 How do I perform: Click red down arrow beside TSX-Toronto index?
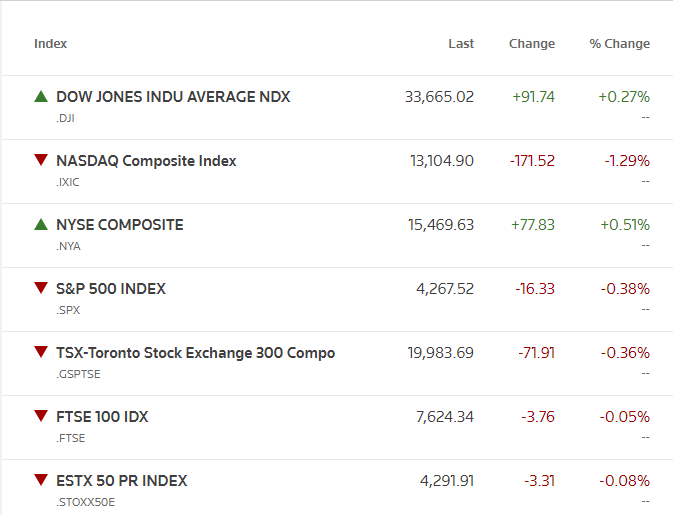pyautogui.click(x=41, y=353)
